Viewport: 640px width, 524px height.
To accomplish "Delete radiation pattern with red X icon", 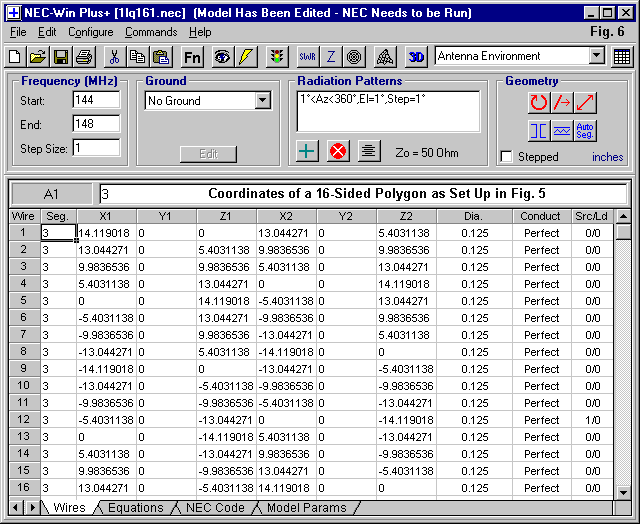I will (x=338, y=151).
